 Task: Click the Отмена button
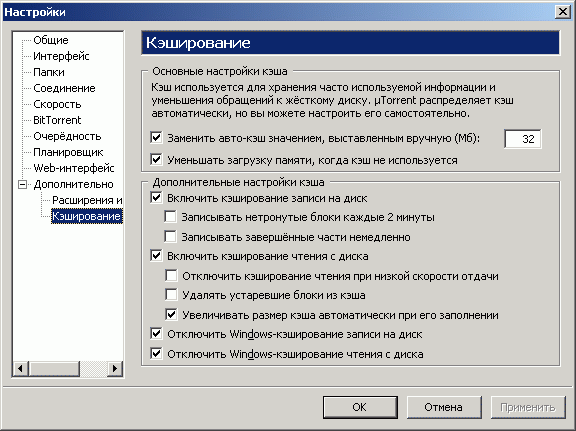click(444, 407)
